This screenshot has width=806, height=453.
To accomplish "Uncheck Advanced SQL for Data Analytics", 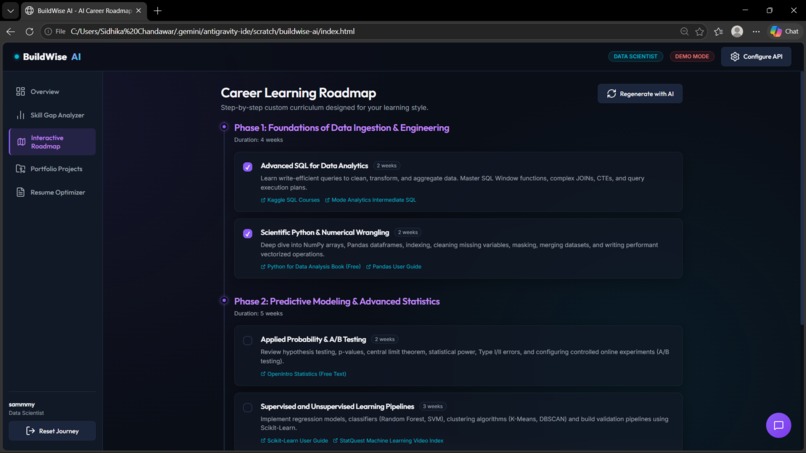I will tap(248, 167).
